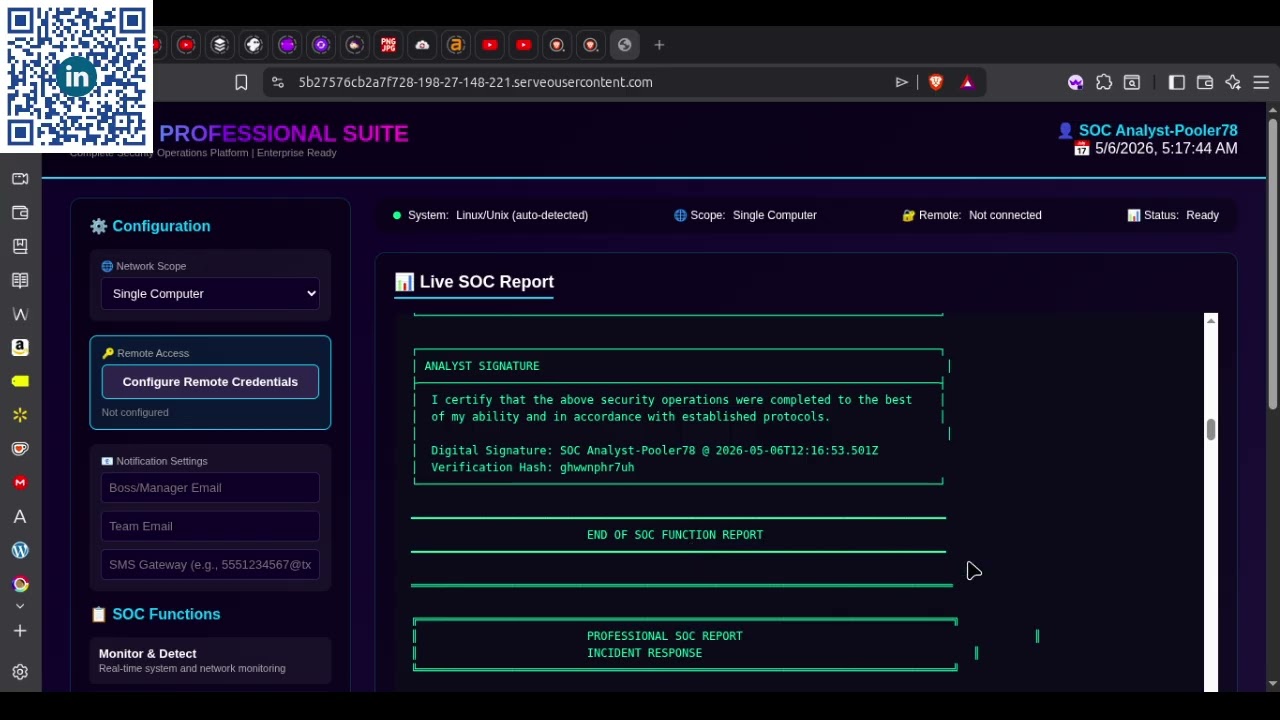Image resolution: width=1280 pixels, height=720 pixels.
Task: Open Brave Rewards triangle icon
Action: [967, 82]
